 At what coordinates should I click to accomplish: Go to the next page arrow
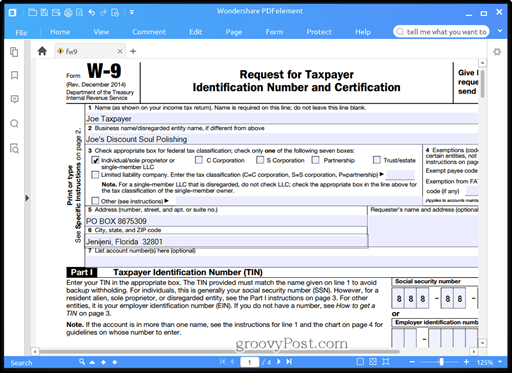(x=279, y=362)
